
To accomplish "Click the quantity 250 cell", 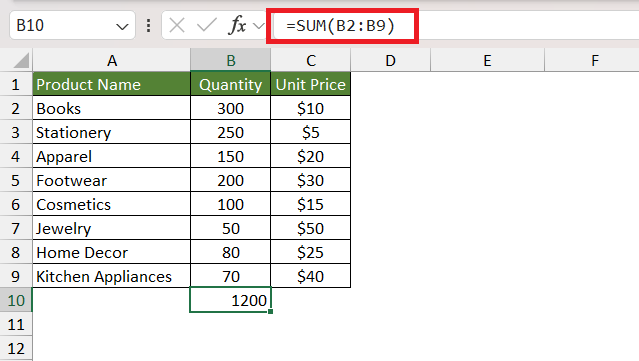I will click(231, 132).
